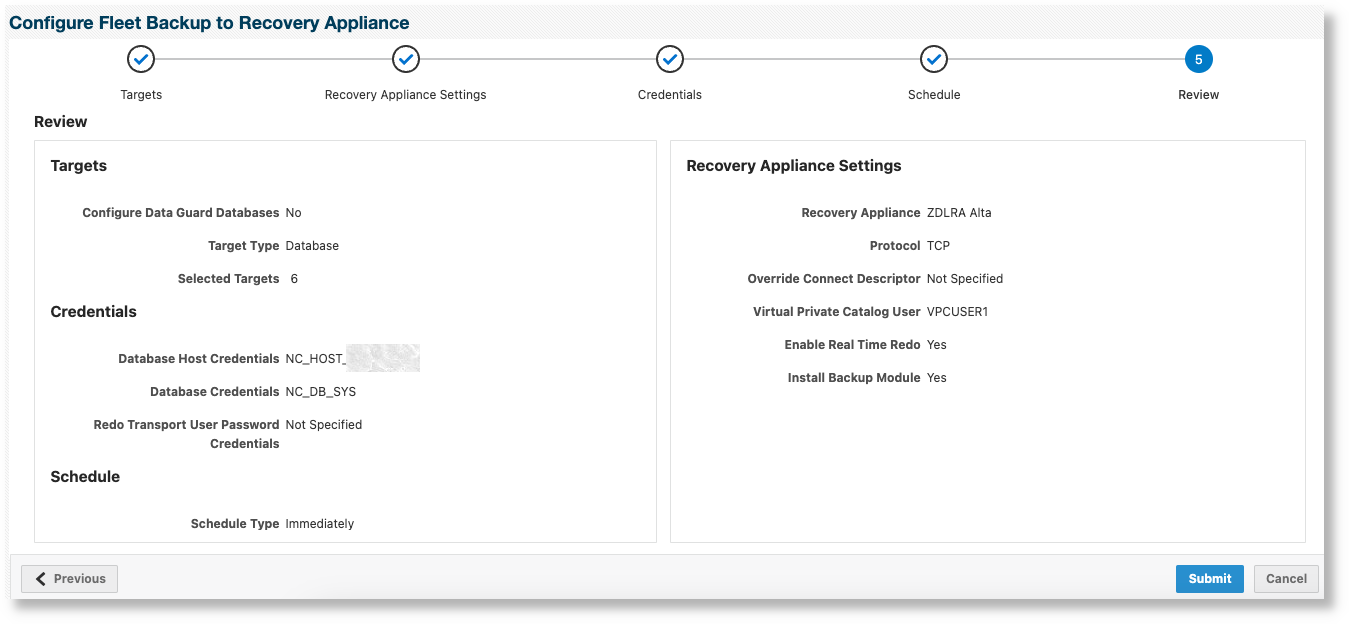Click the Recovery Appliance Settings panel heading

[794, 166]
